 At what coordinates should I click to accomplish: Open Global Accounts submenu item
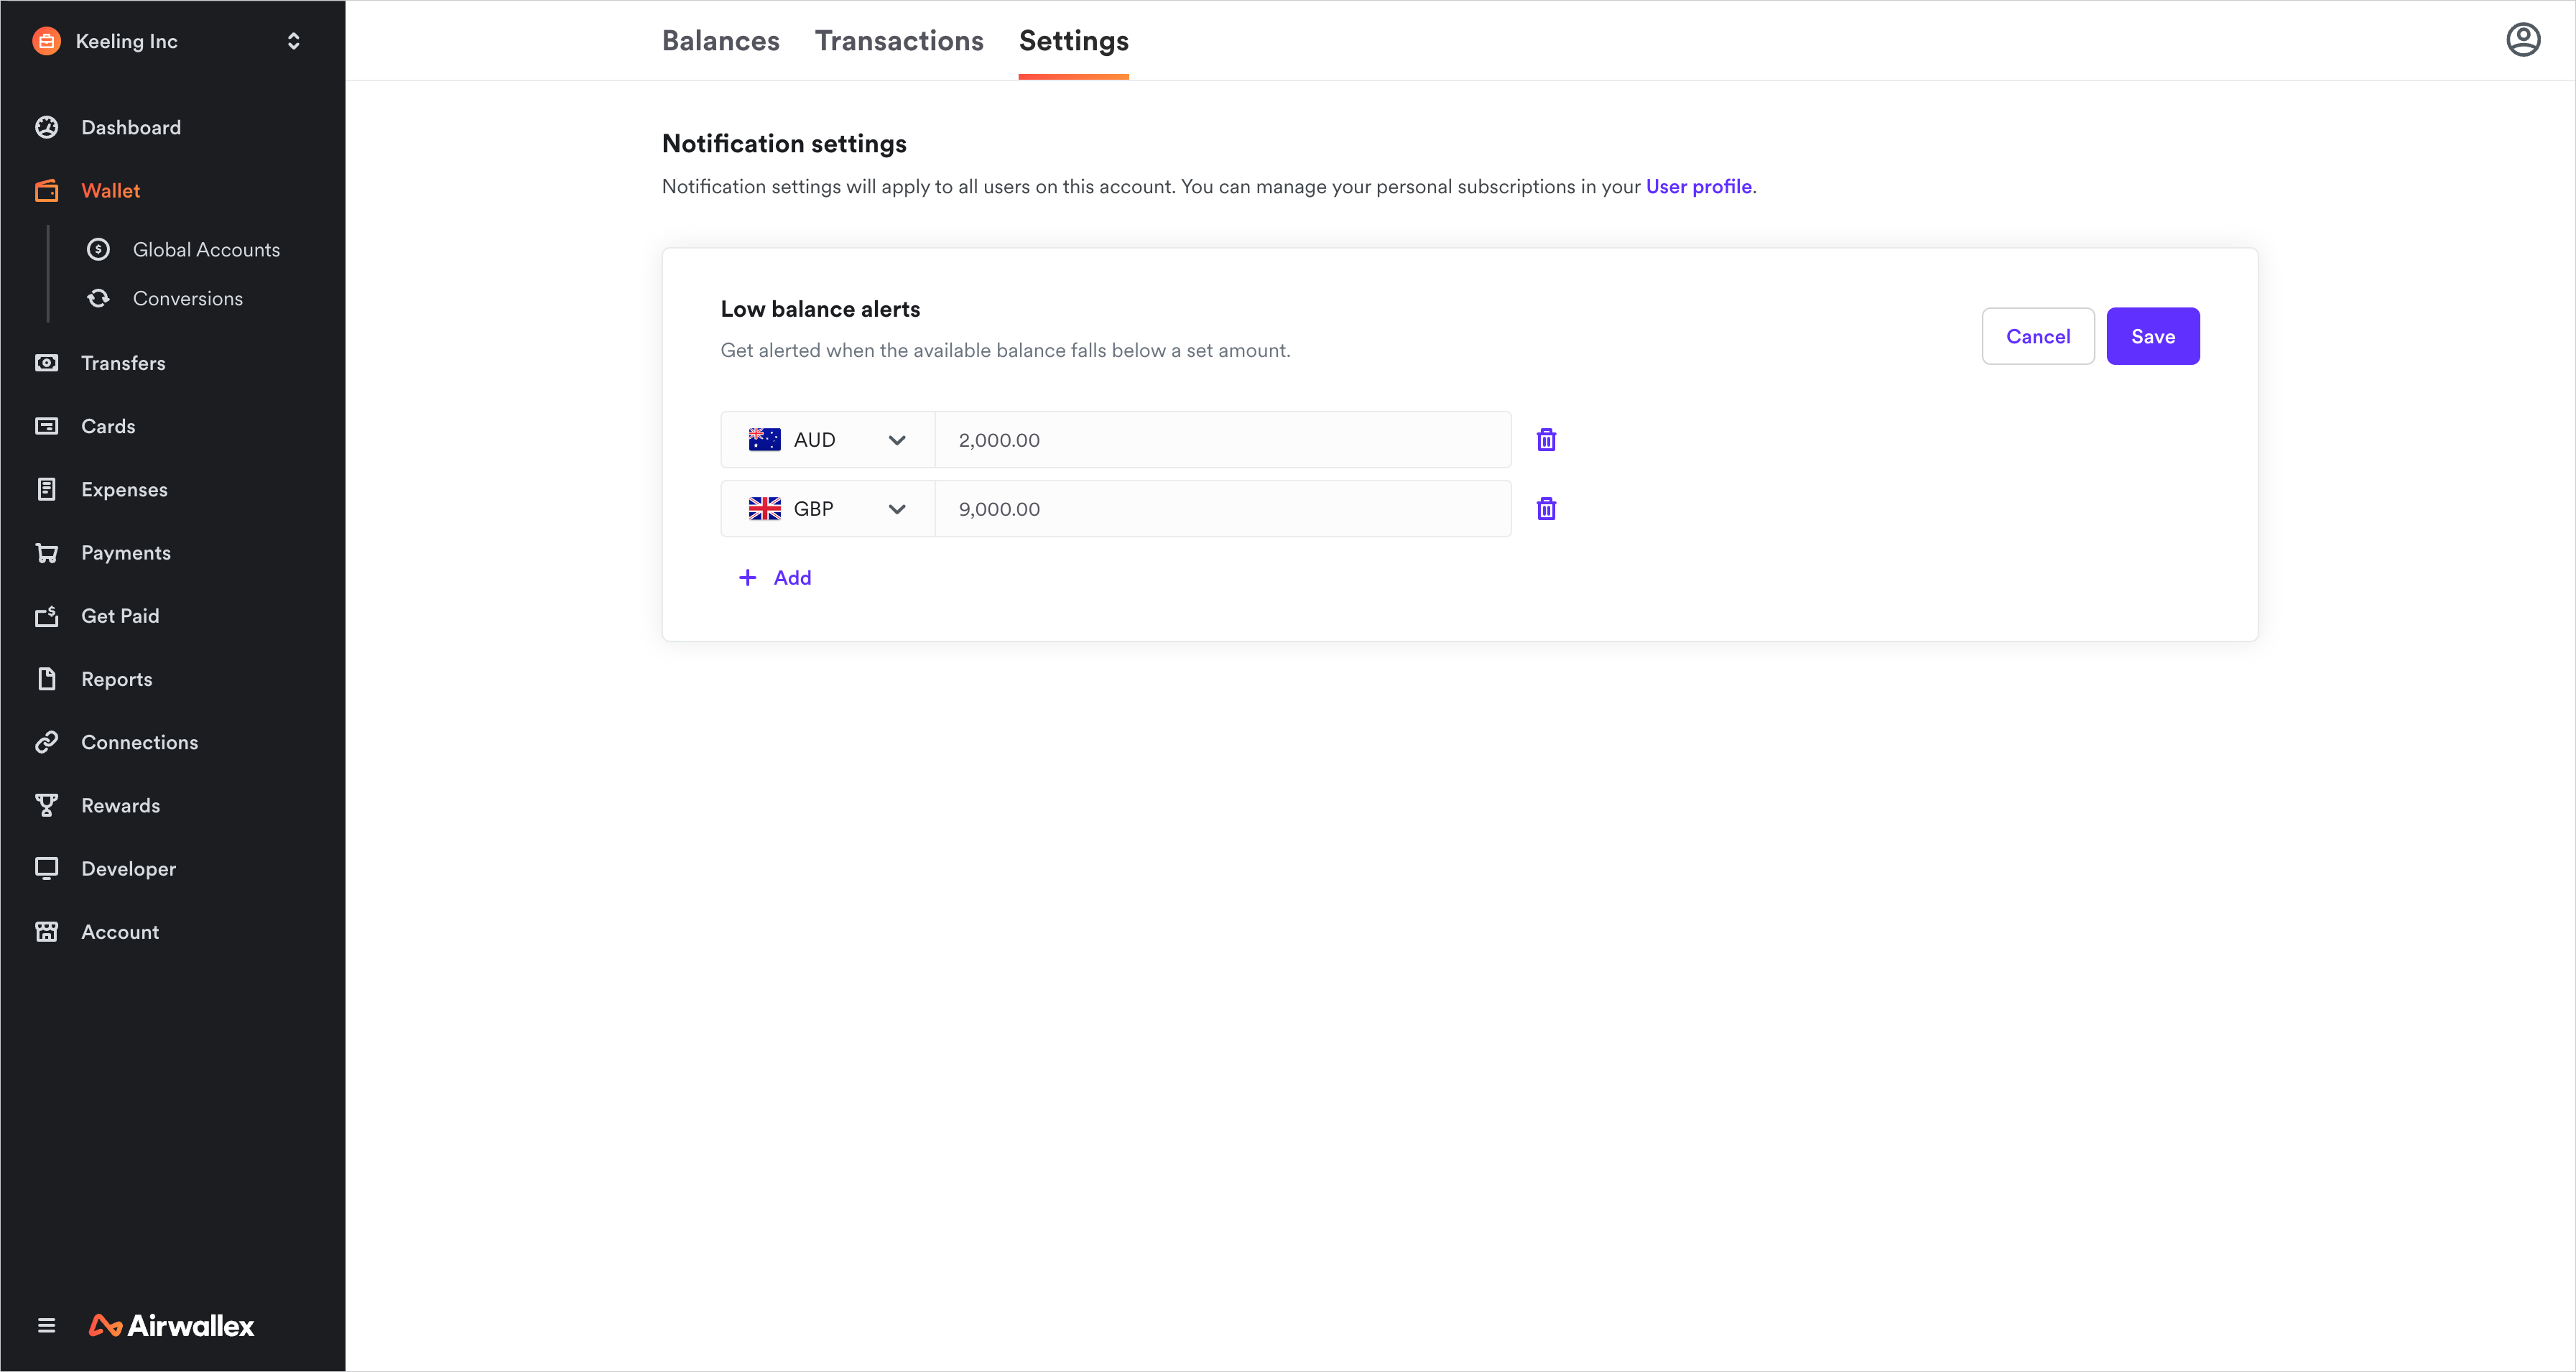(x=206, y=249)
